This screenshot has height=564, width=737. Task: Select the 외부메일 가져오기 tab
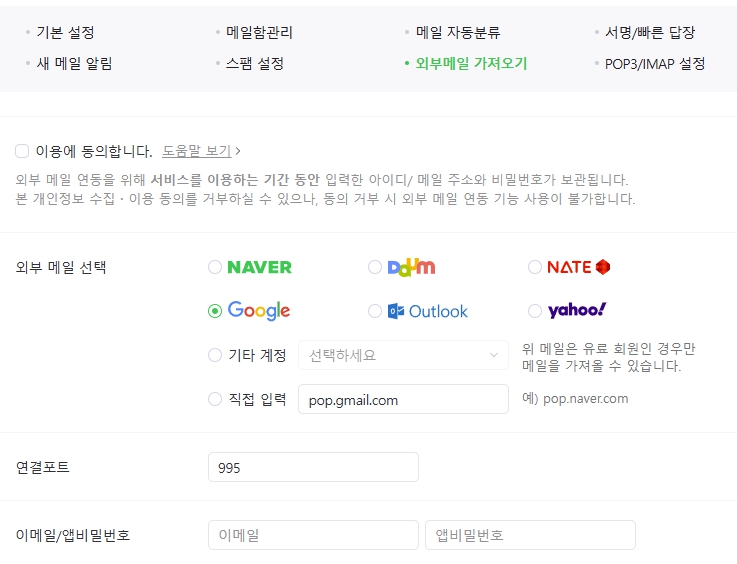[471, 63]
